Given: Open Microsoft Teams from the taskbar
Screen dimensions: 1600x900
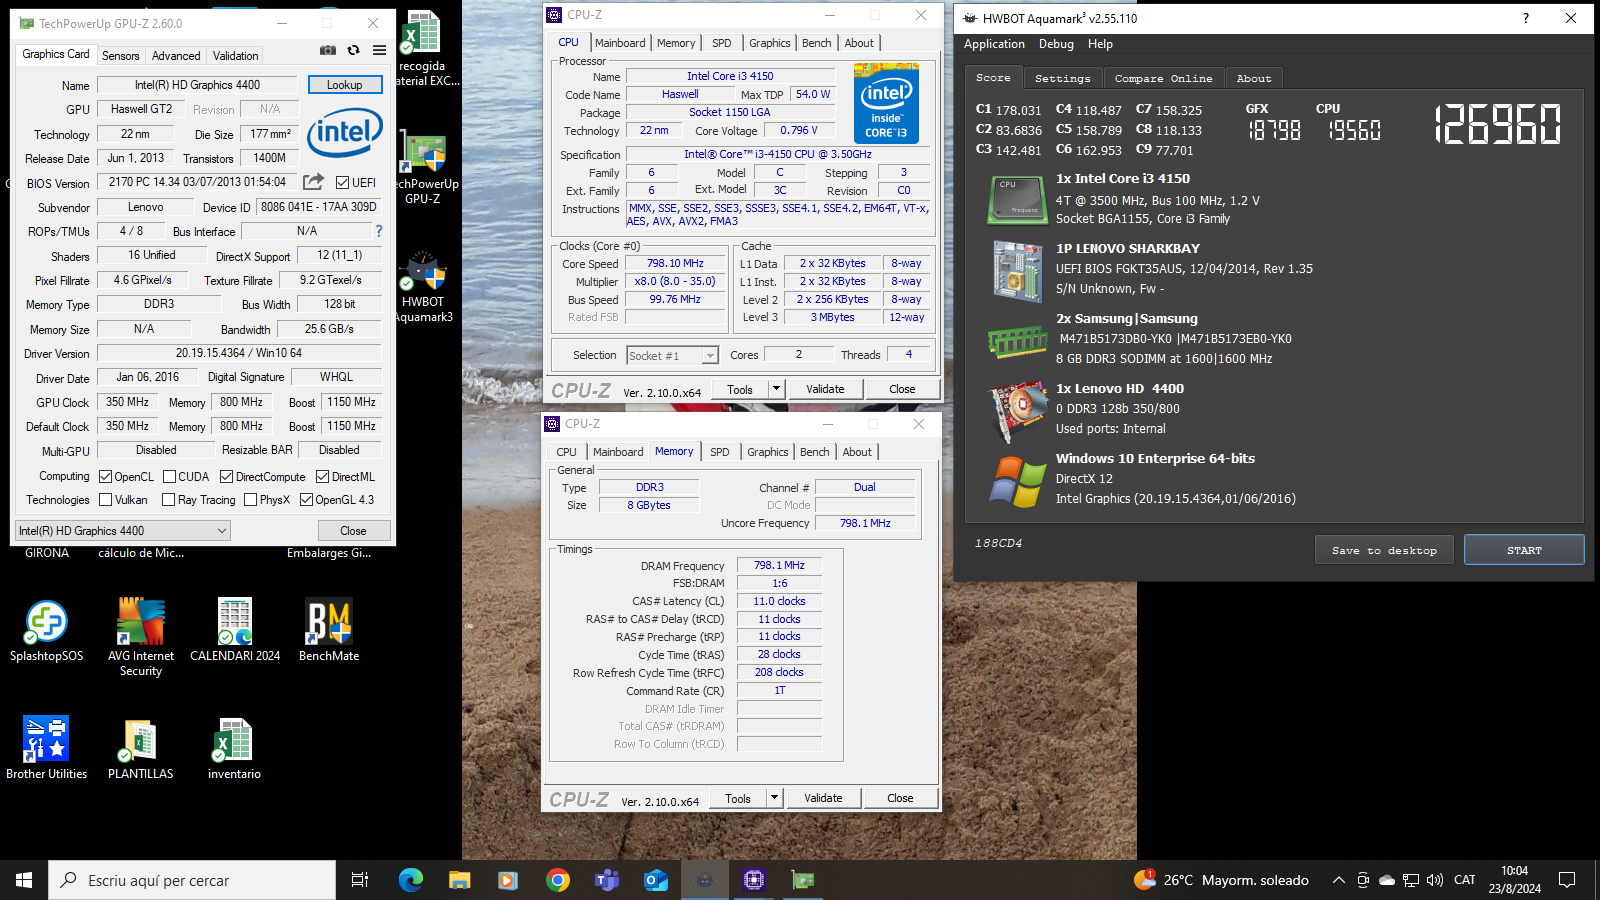Looking at the screenshot, I should coord(607,880).
